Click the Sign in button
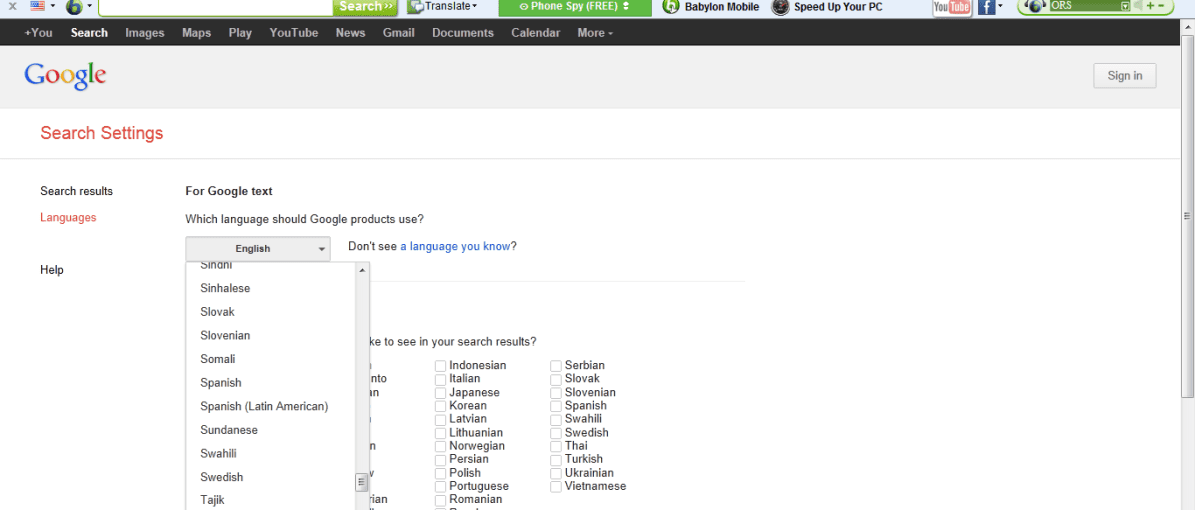 click(1125, 75)
